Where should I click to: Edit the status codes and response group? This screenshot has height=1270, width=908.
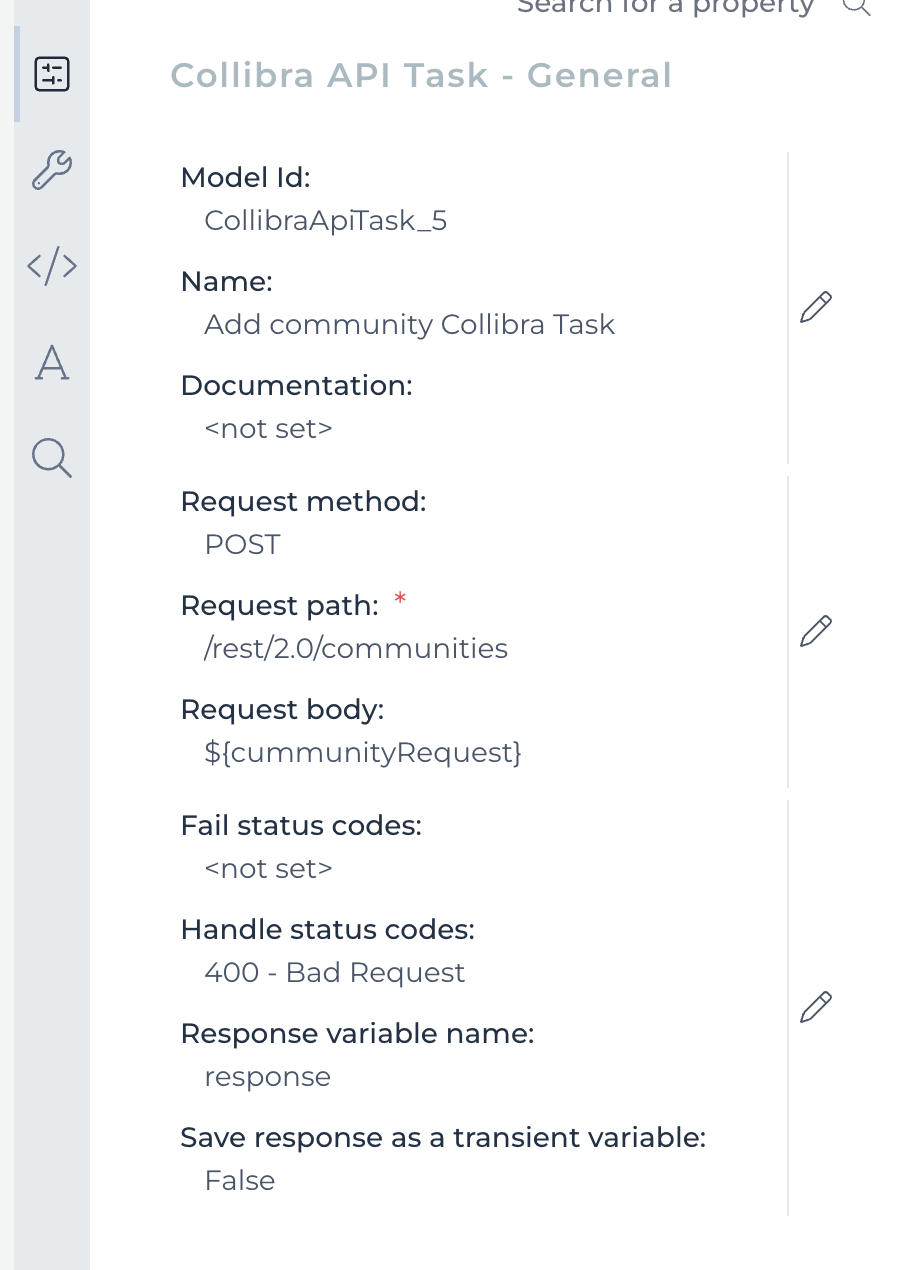tap(816, 1006)
